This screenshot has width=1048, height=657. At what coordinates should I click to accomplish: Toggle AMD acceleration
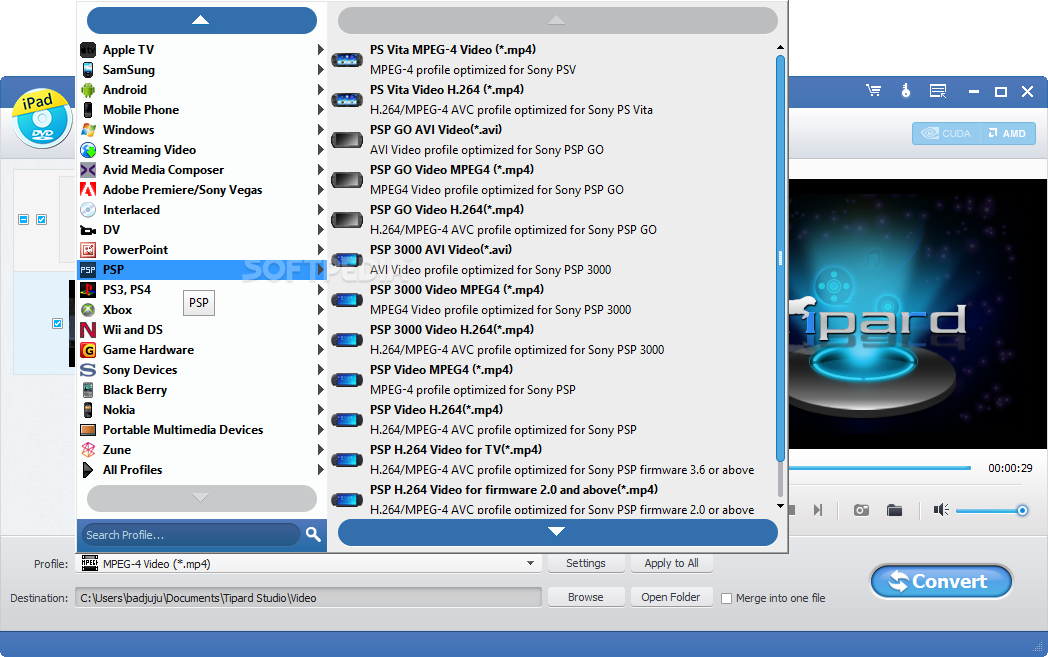pos(1007,133)
